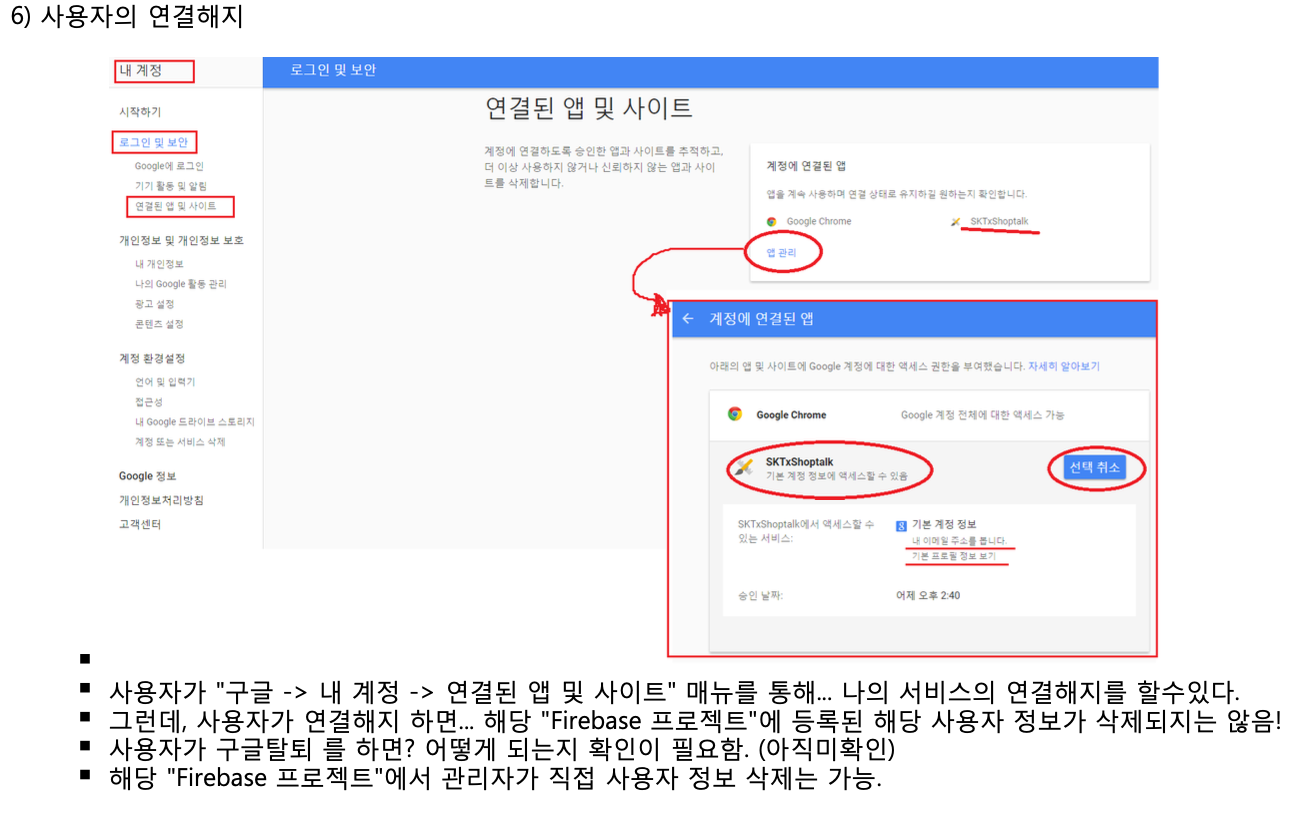Click the SKTxShoptalk icon in the upper card

pyautogui.click(x=956, y=222)
